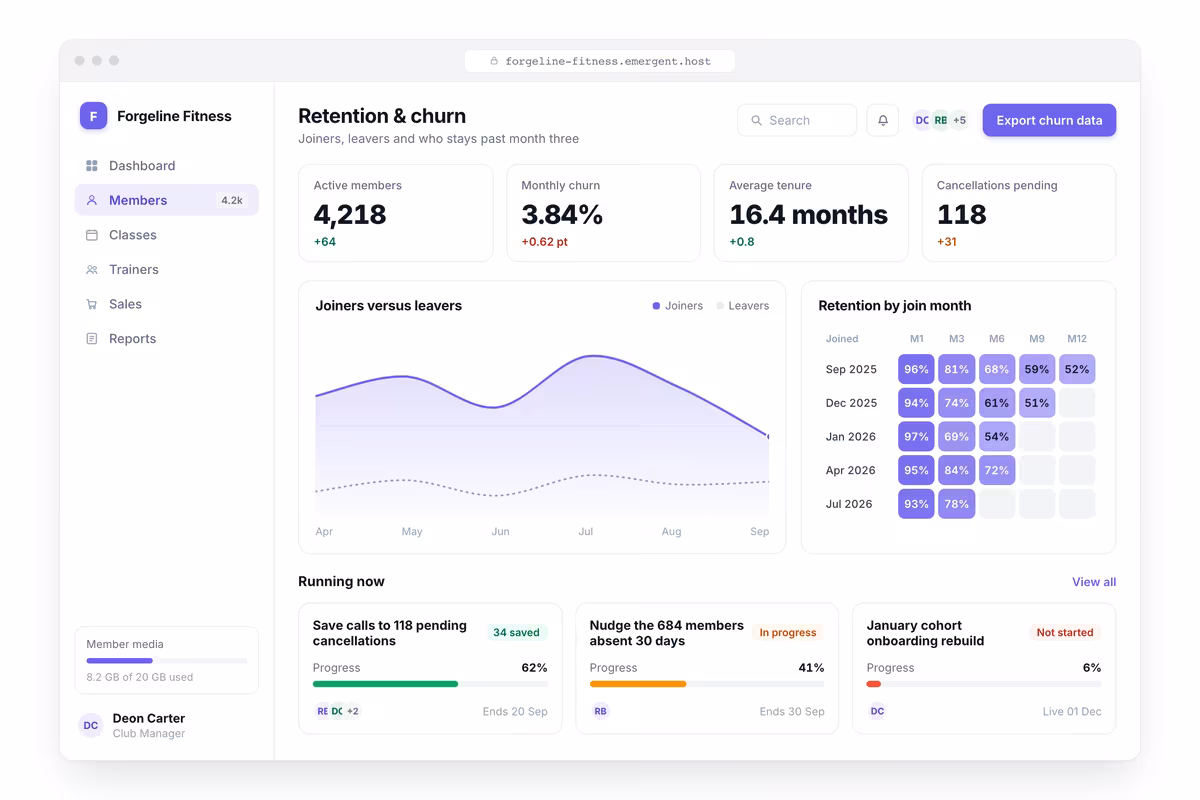Click the Classes calendar icon

tap(92, 235)
